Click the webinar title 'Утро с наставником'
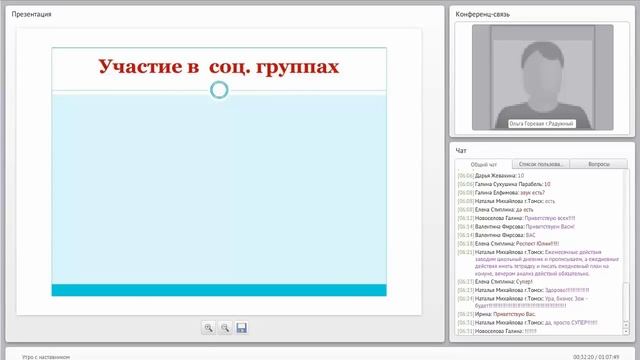 (46, 357)
